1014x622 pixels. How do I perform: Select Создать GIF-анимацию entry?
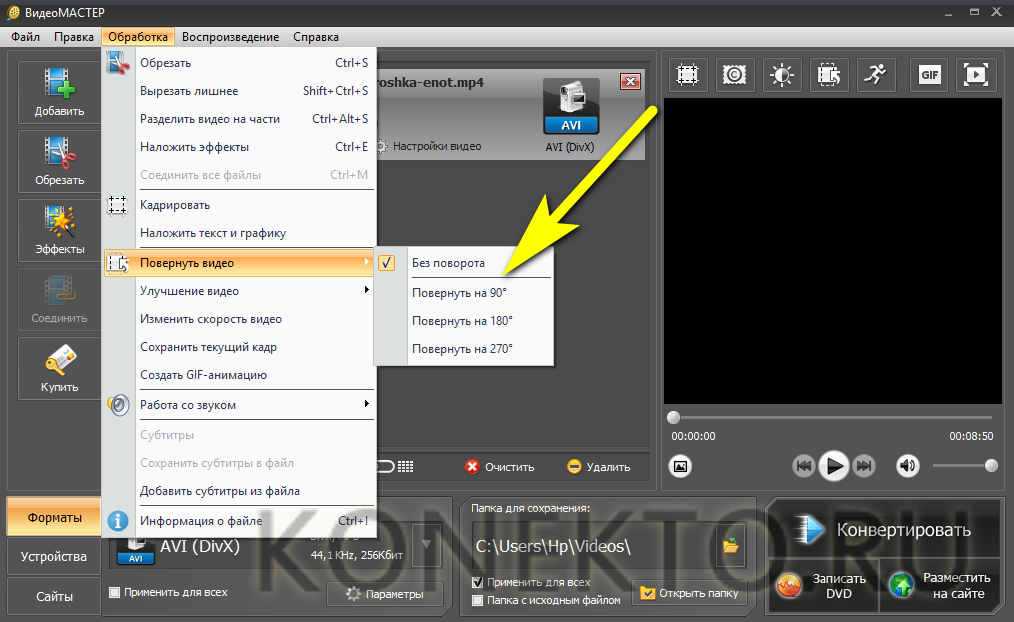pos(239,374)
